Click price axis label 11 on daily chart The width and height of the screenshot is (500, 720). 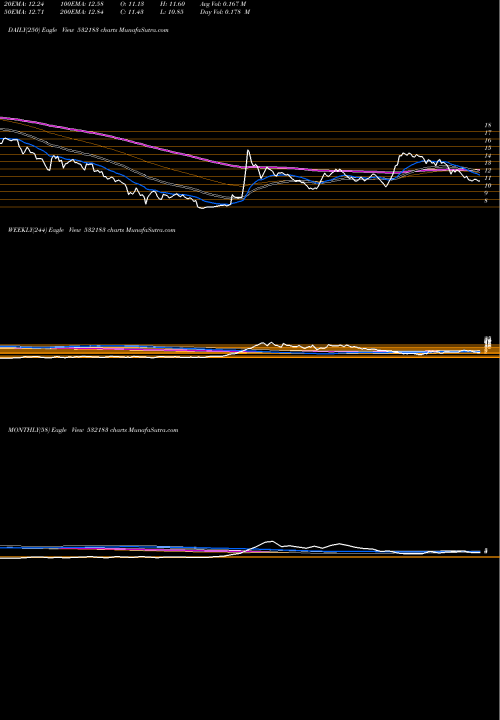(x=488, y=178)
